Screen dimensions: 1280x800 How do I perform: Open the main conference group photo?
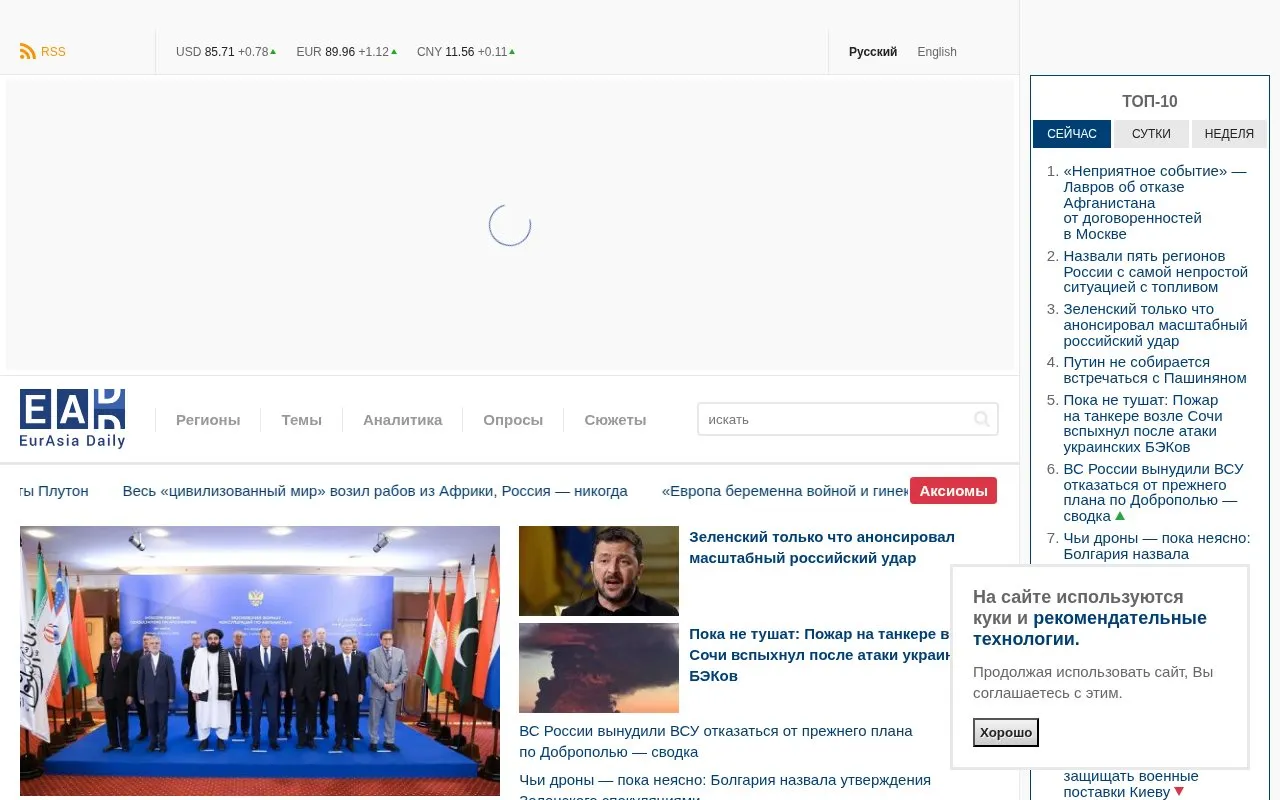[260, 661]
